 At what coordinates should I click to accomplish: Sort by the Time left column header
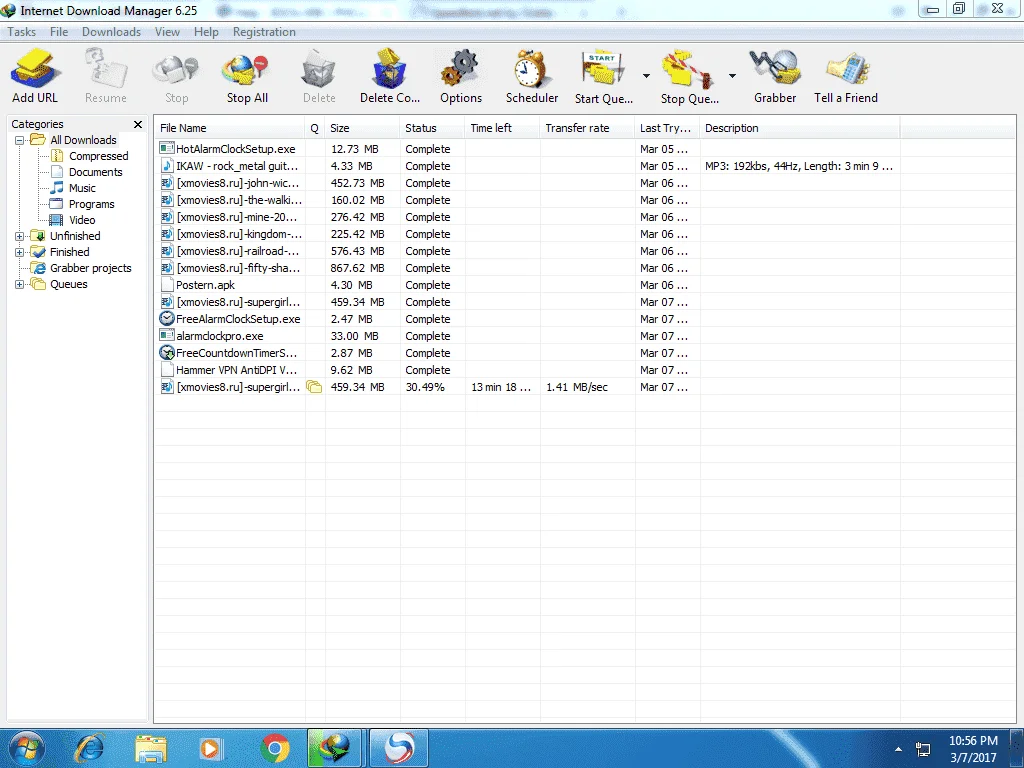click(502, 128)
